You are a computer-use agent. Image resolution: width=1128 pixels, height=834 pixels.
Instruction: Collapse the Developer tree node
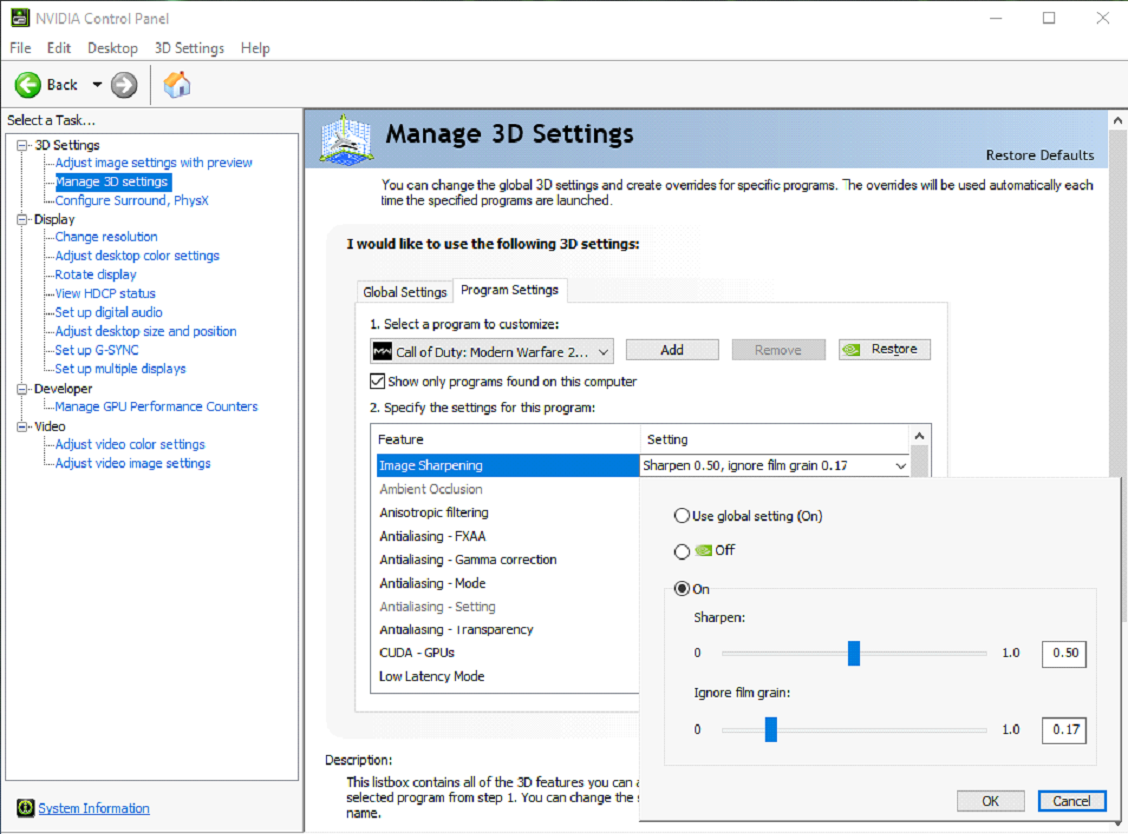22,389
